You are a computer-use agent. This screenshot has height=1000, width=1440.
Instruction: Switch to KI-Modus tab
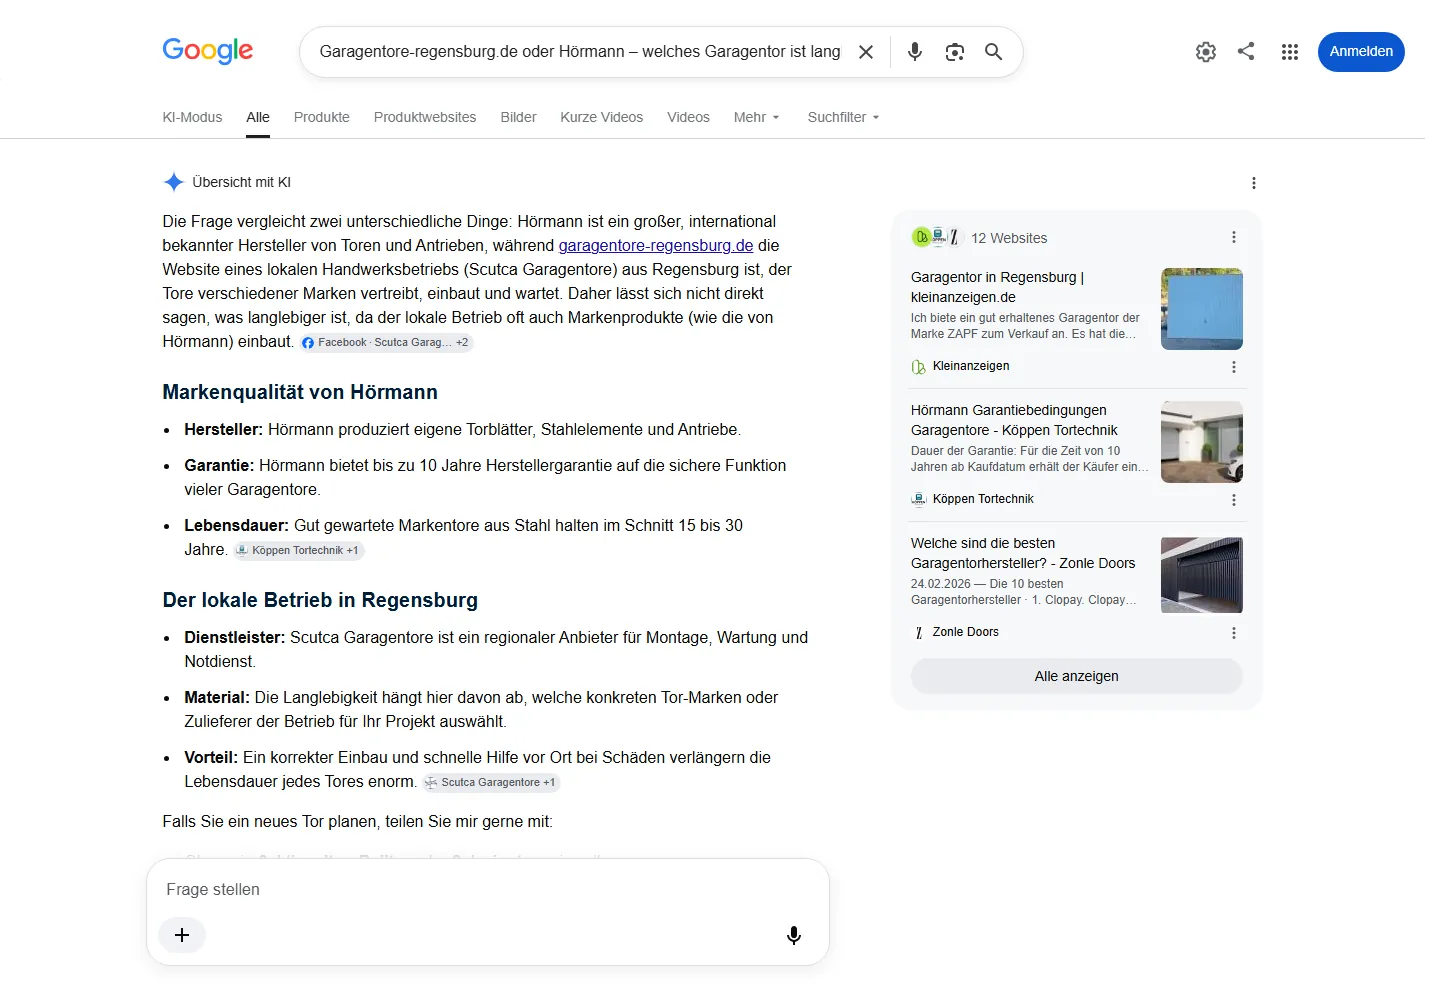[192, 117]
